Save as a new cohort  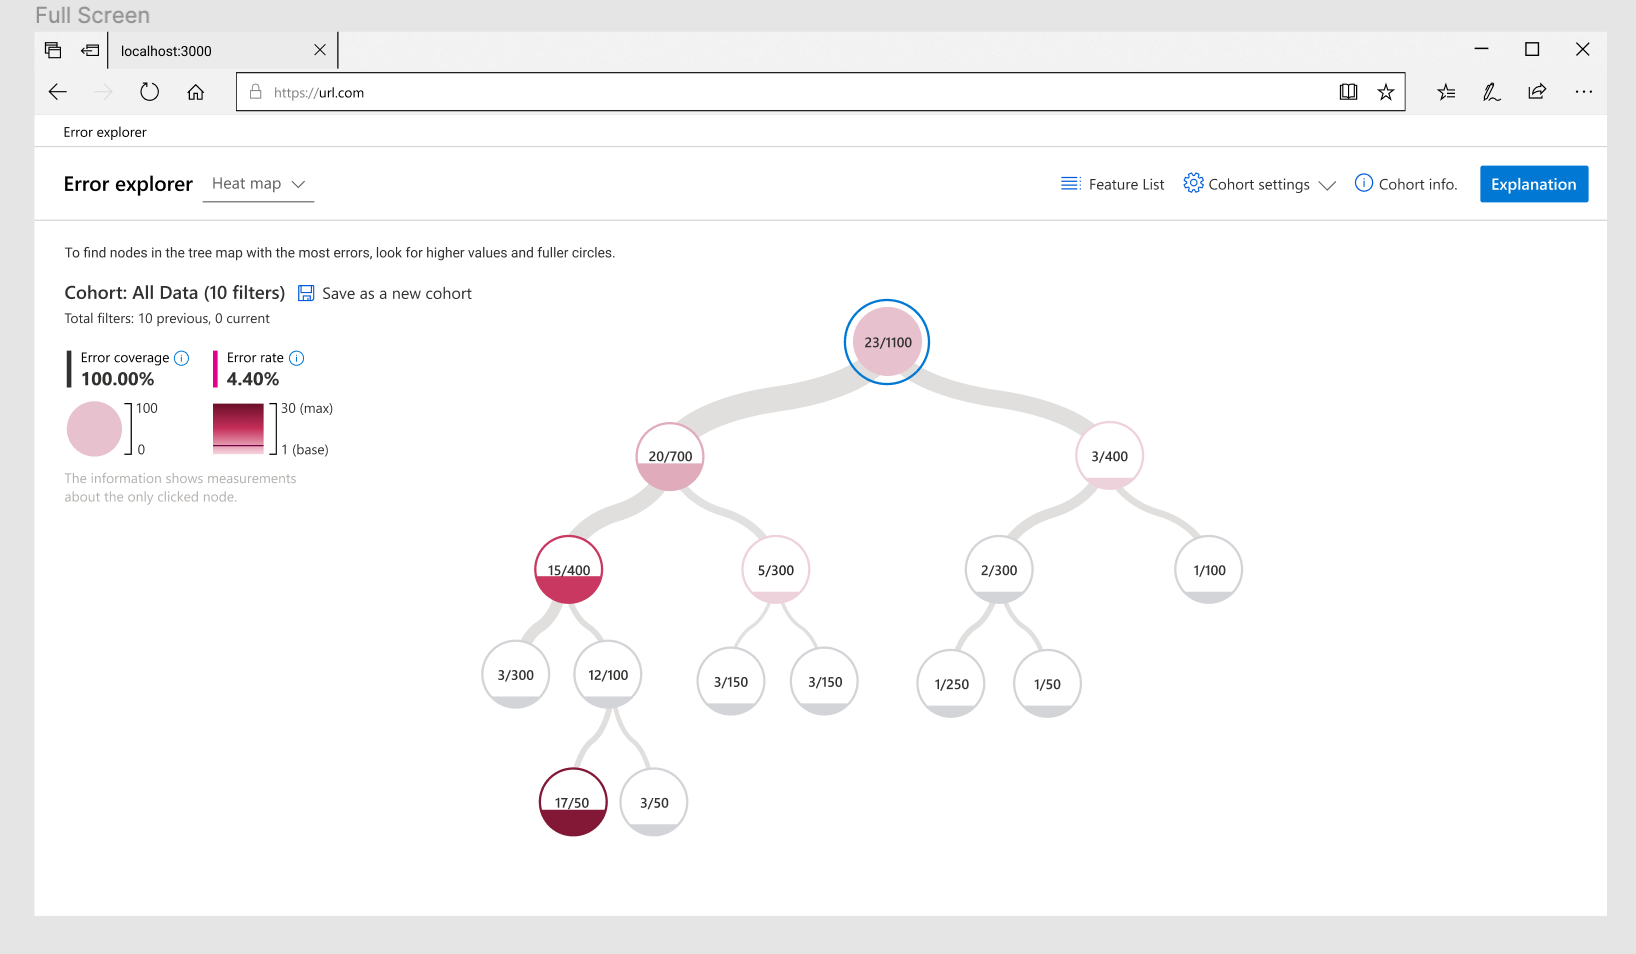pos(397,293)
